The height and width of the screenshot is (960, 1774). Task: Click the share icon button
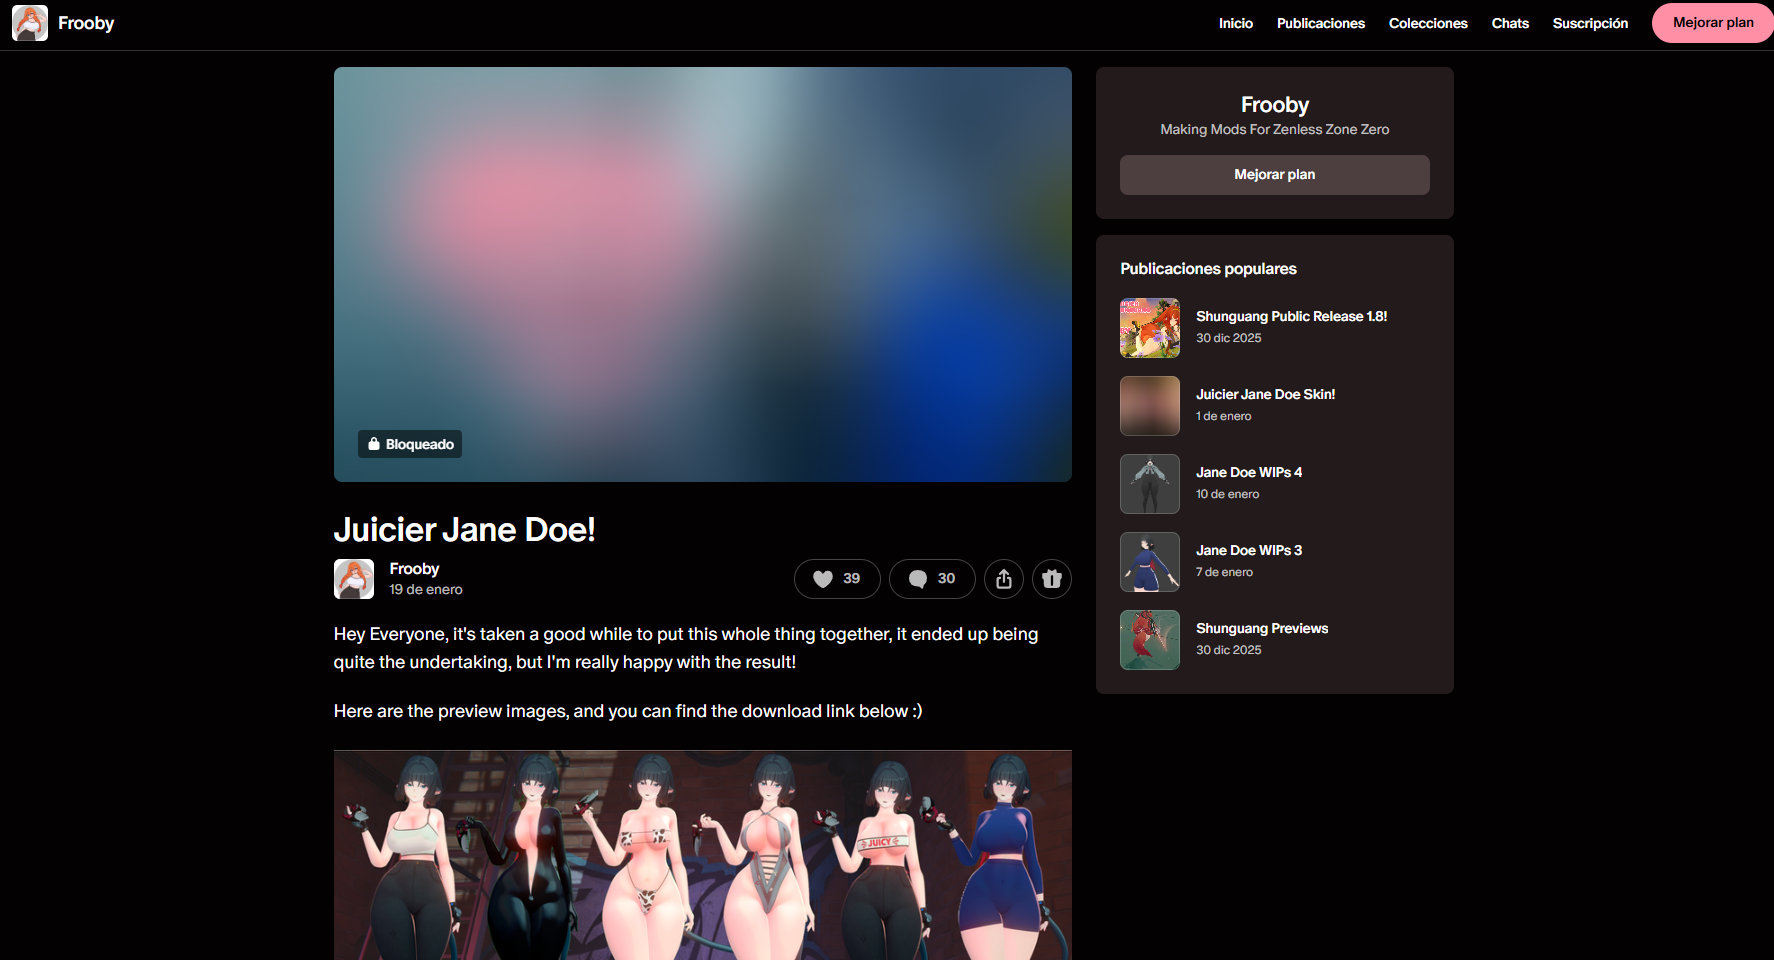[x=1004, y=579]
